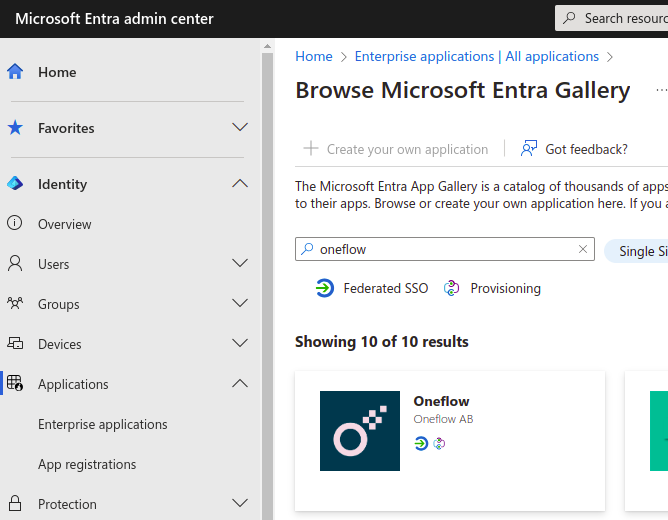The image size is (668, 520).
Task: Open the Single Sign-on filter pill
Action: click(636, 251)
